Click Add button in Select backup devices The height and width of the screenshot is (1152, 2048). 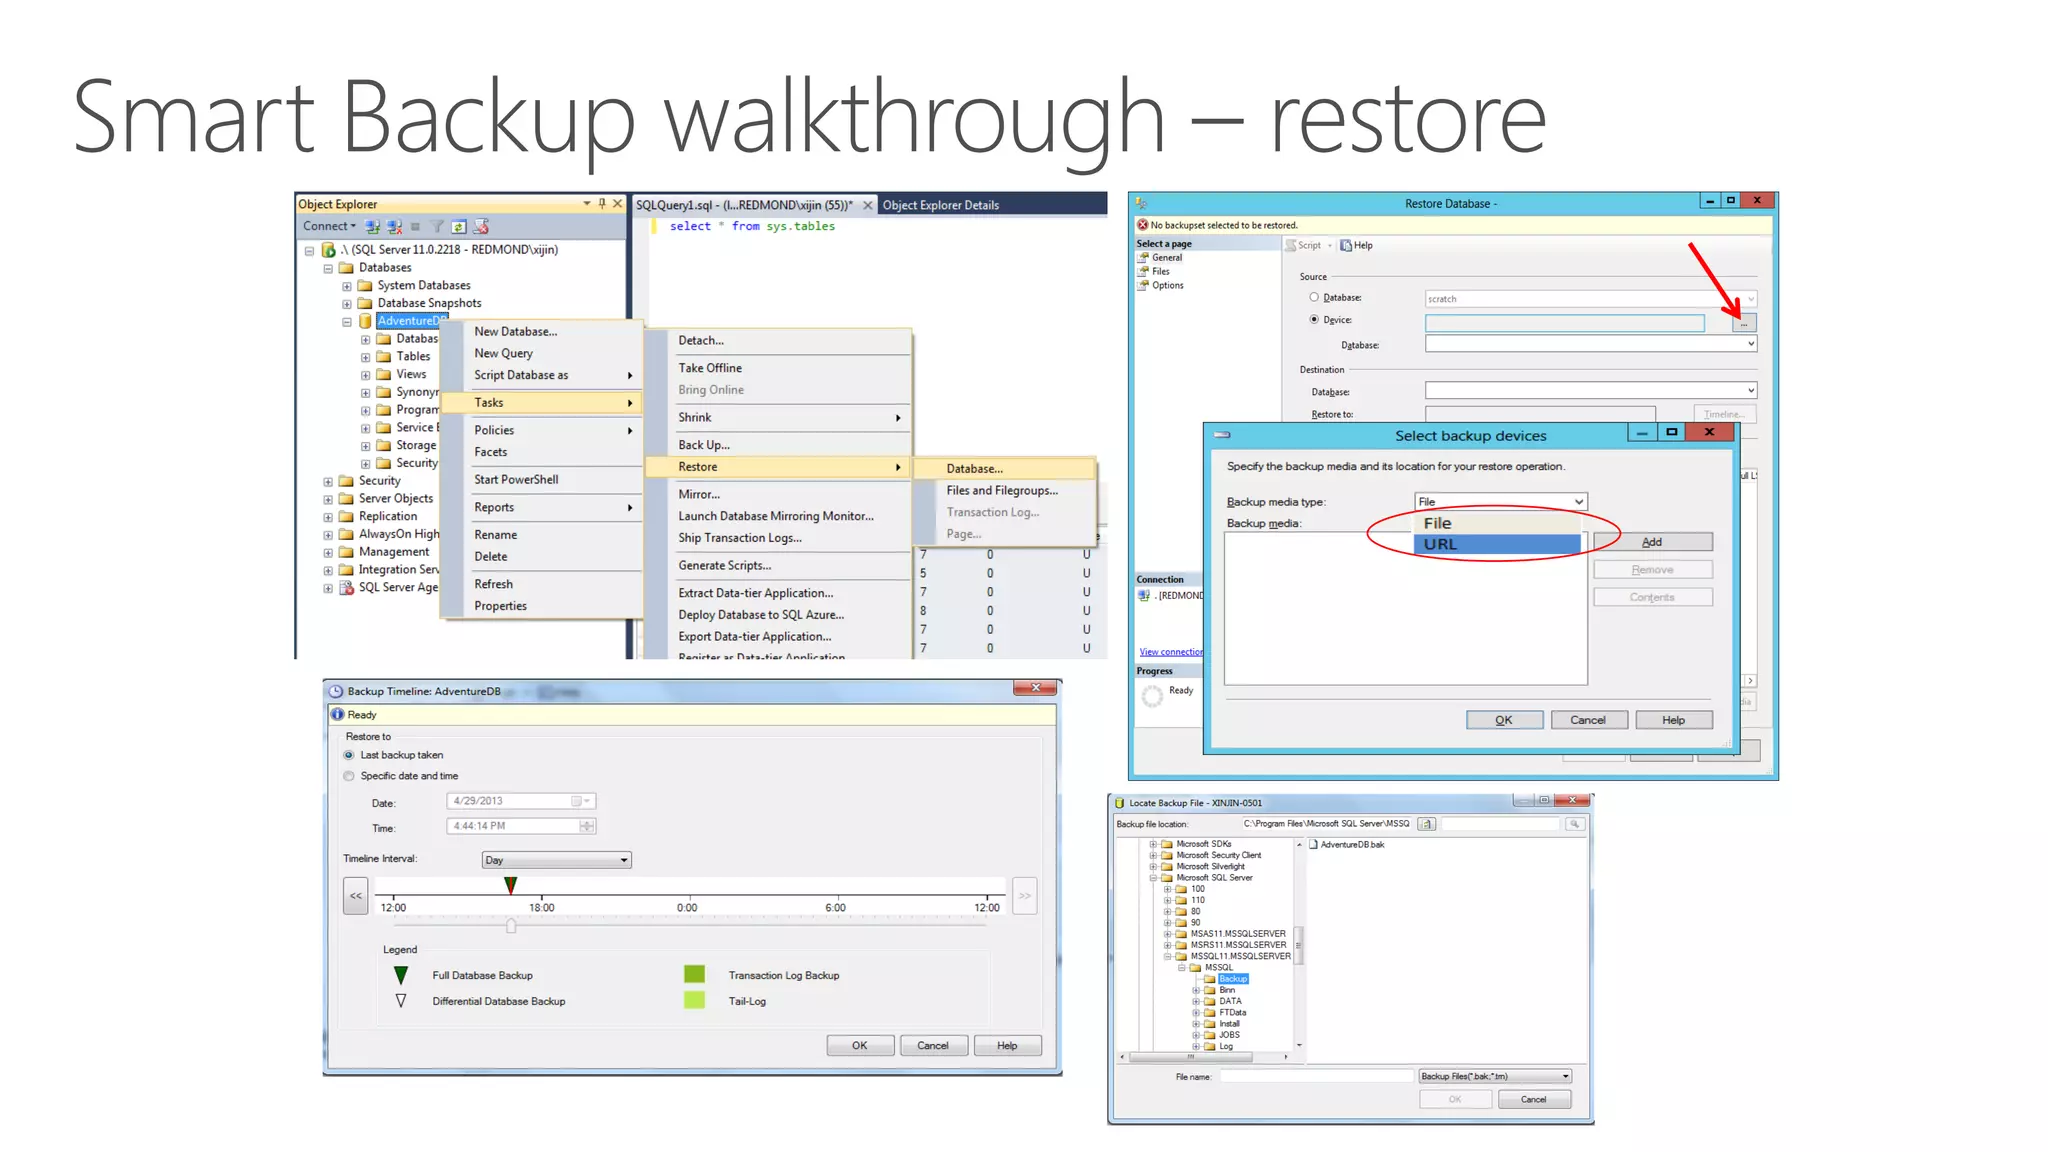1652,542
